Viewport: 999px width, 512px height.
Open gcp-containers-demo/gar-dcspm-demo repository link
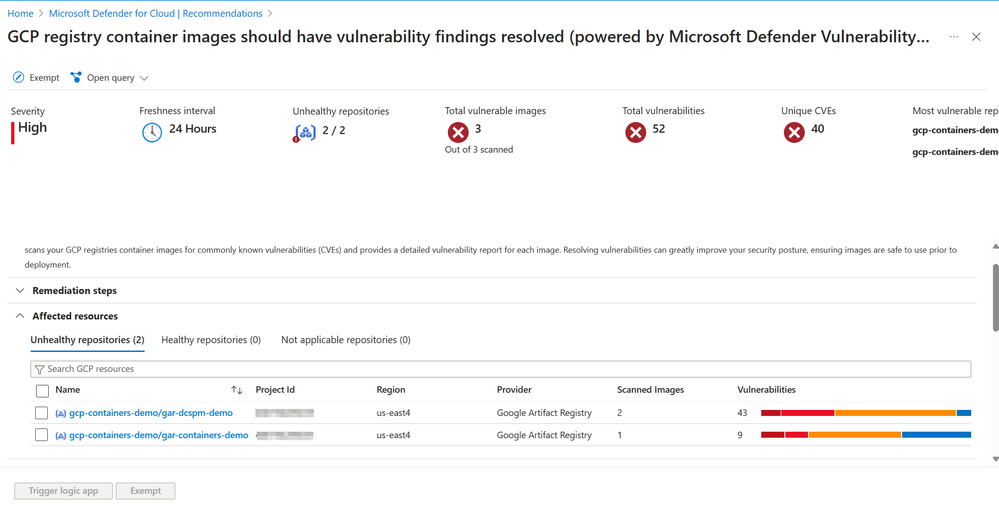tap(151, 413)
